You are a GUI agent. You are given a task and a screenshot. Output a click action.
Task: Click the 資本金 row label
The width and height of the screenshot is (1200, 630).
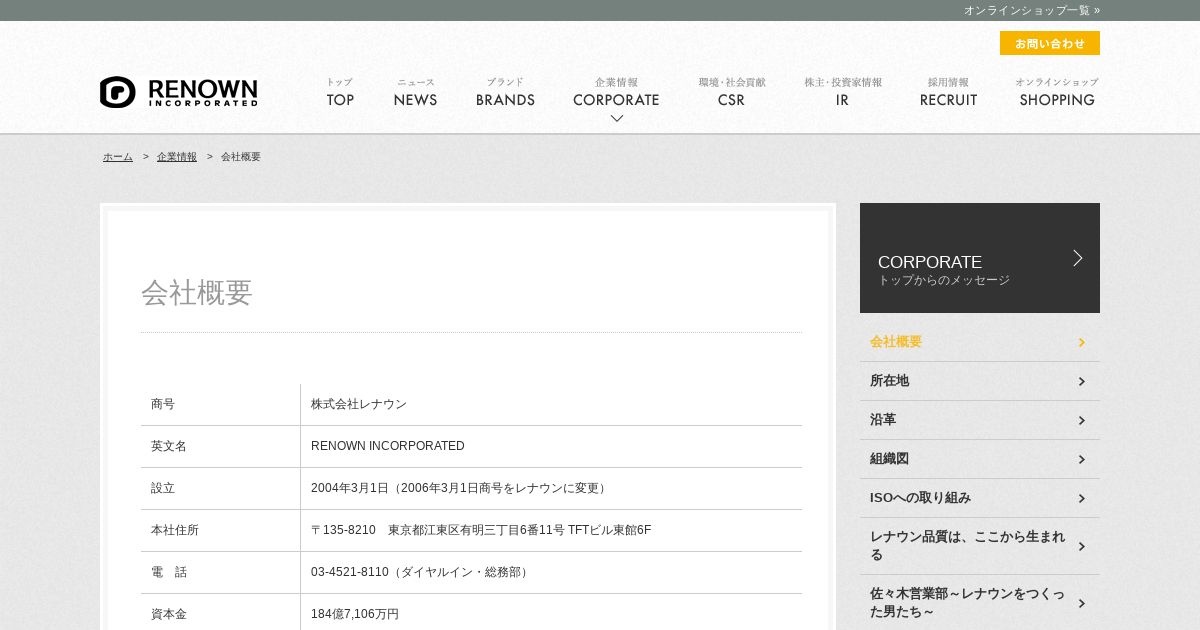tap(169, 615)
